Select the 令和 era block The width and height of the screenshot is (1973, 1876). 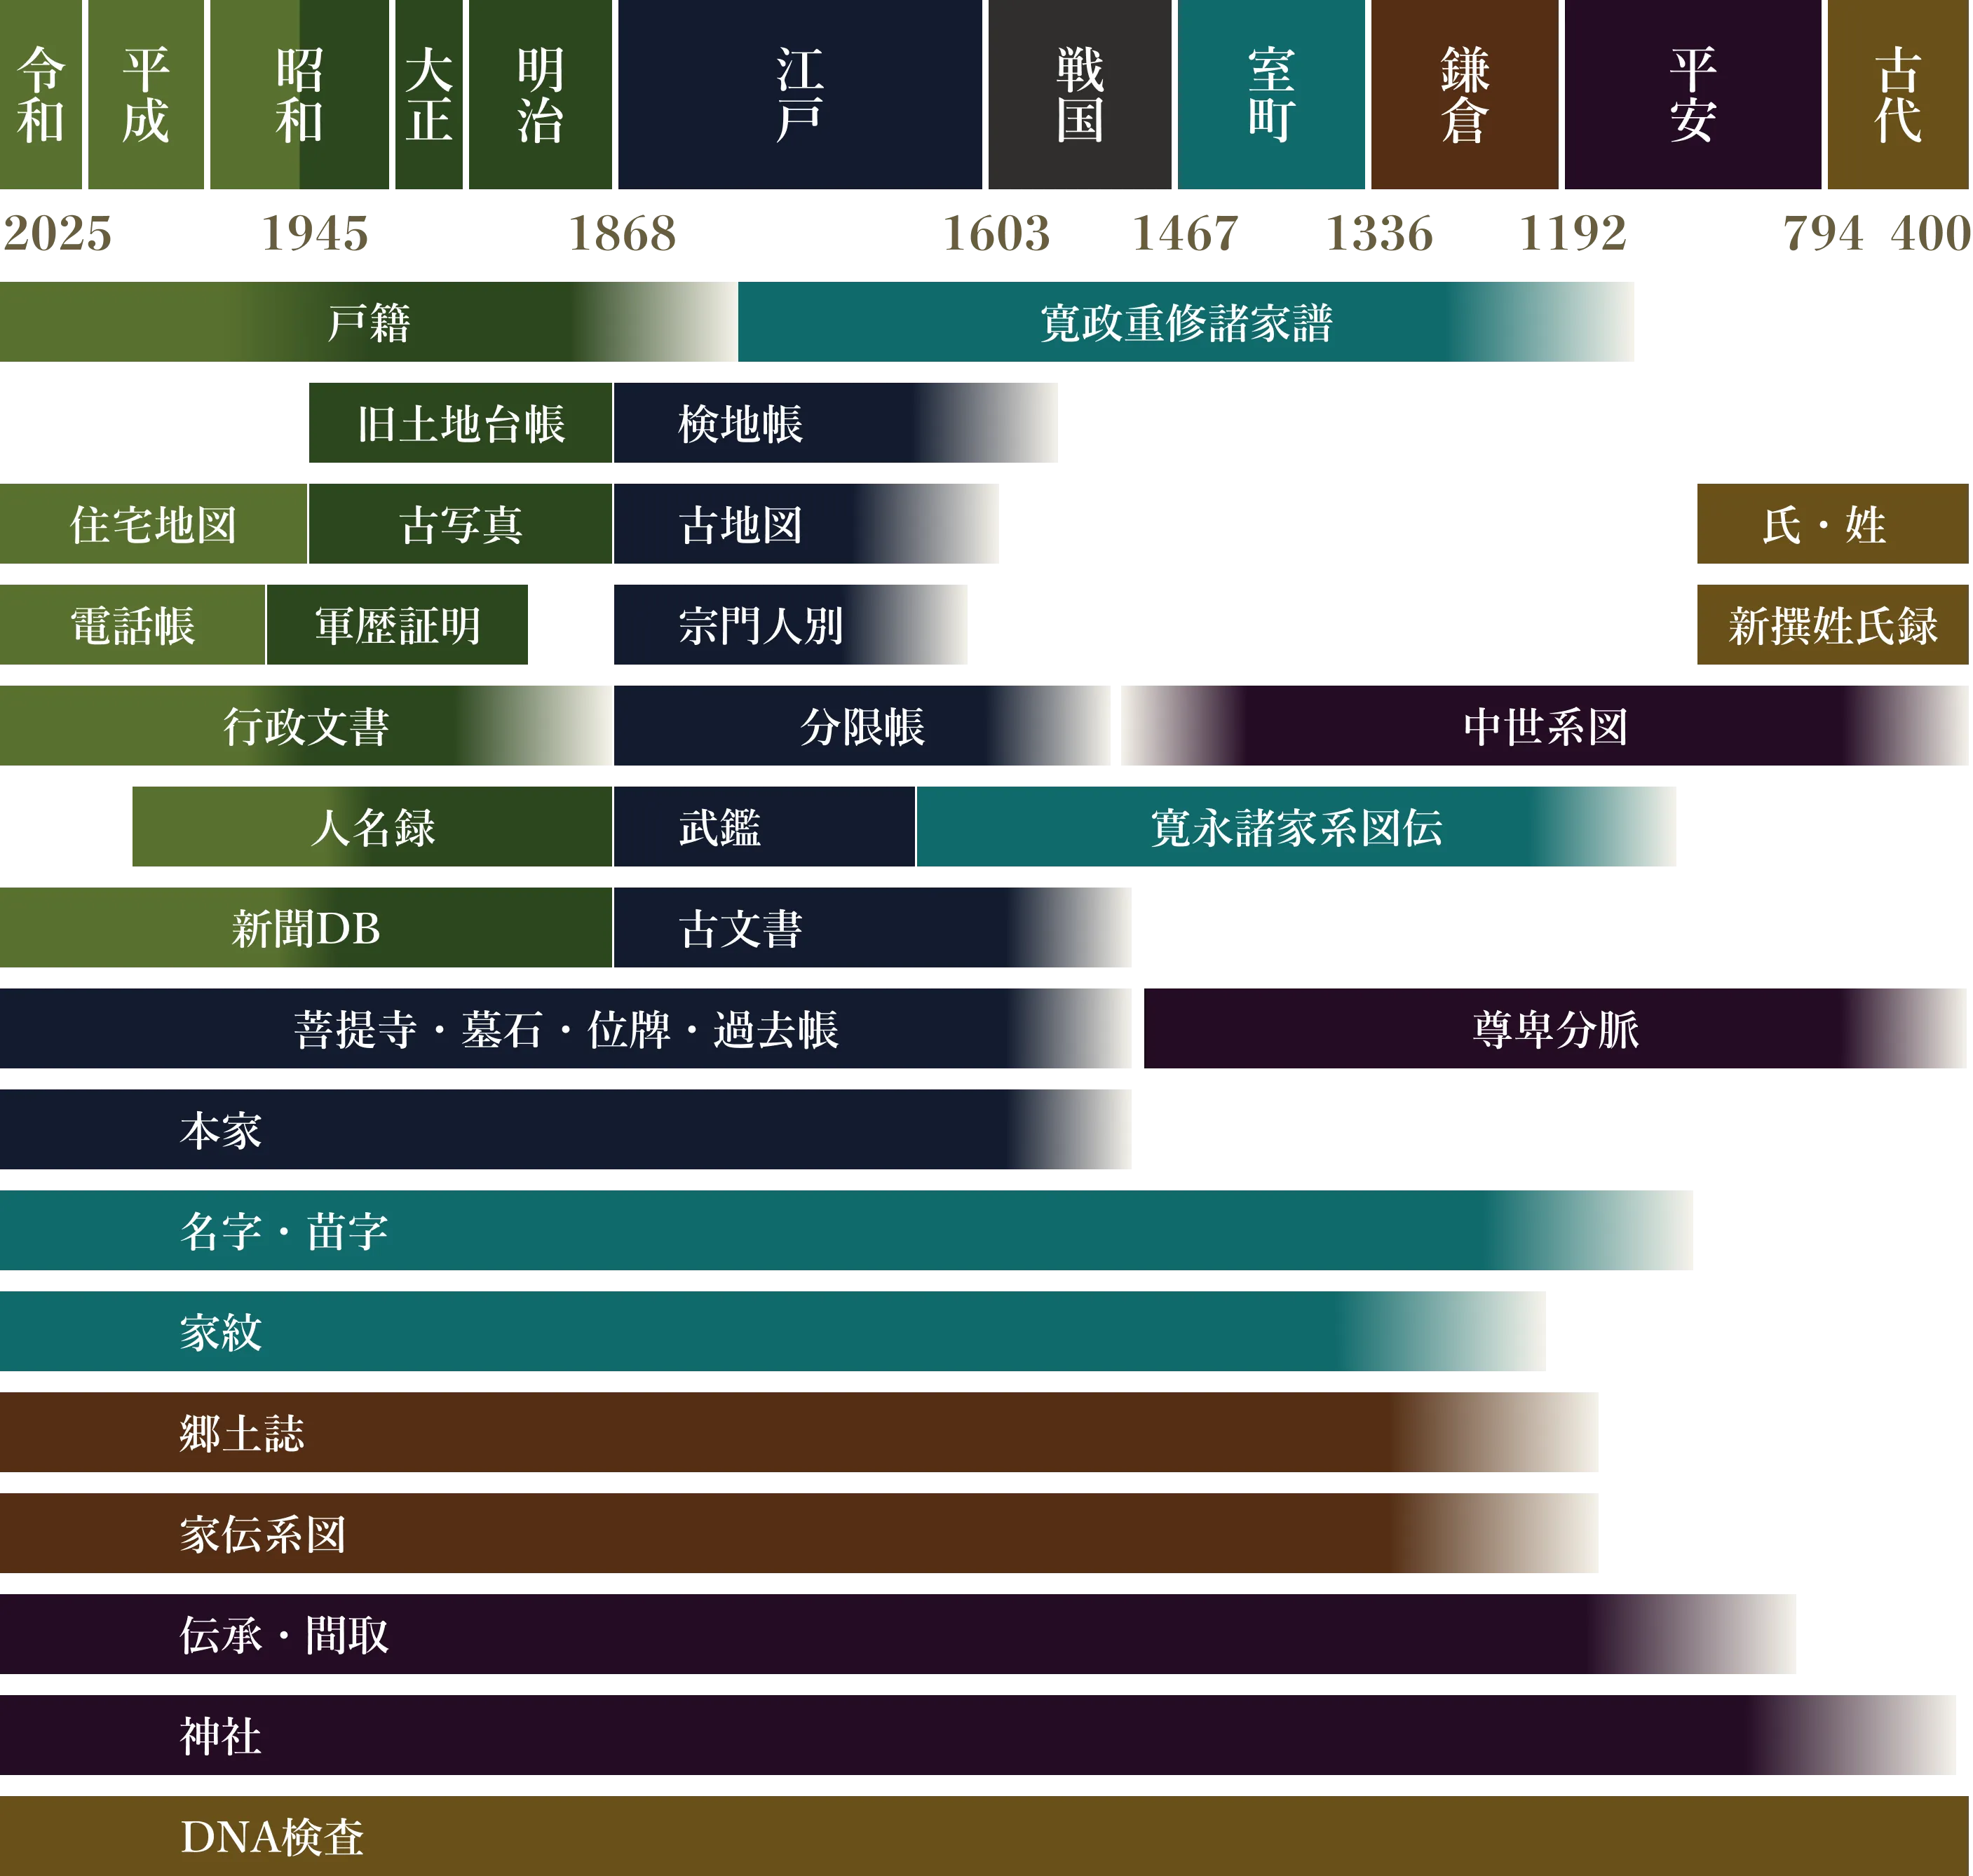(40, 94)
